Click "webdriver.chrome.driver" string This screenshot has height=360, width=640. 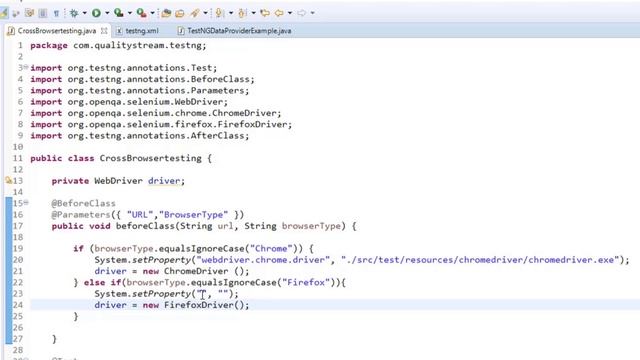(263, 260)
